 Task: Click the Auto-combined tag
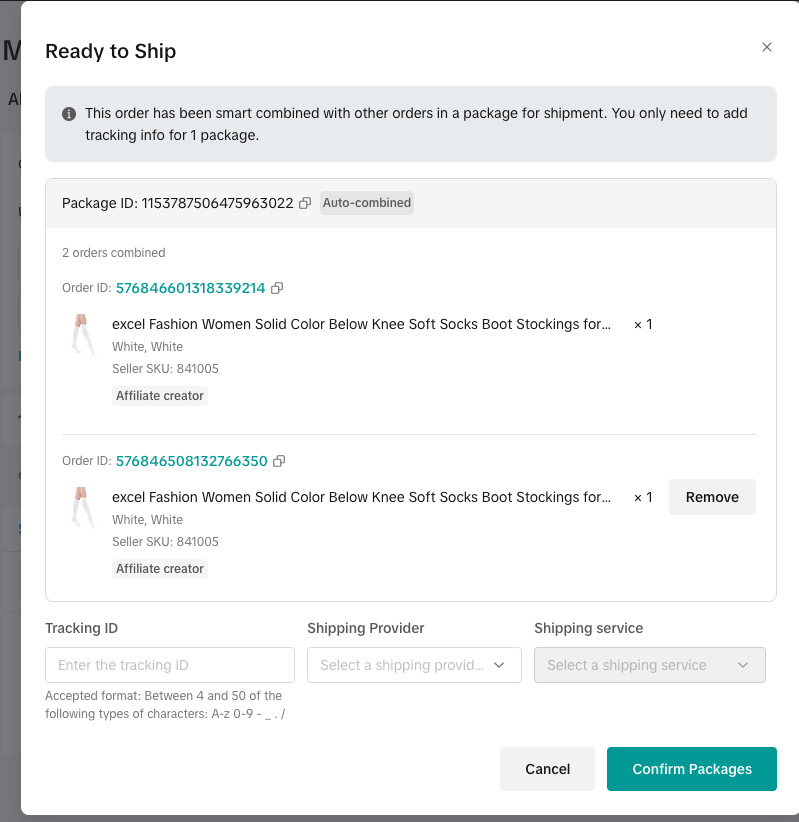[367, 203]
